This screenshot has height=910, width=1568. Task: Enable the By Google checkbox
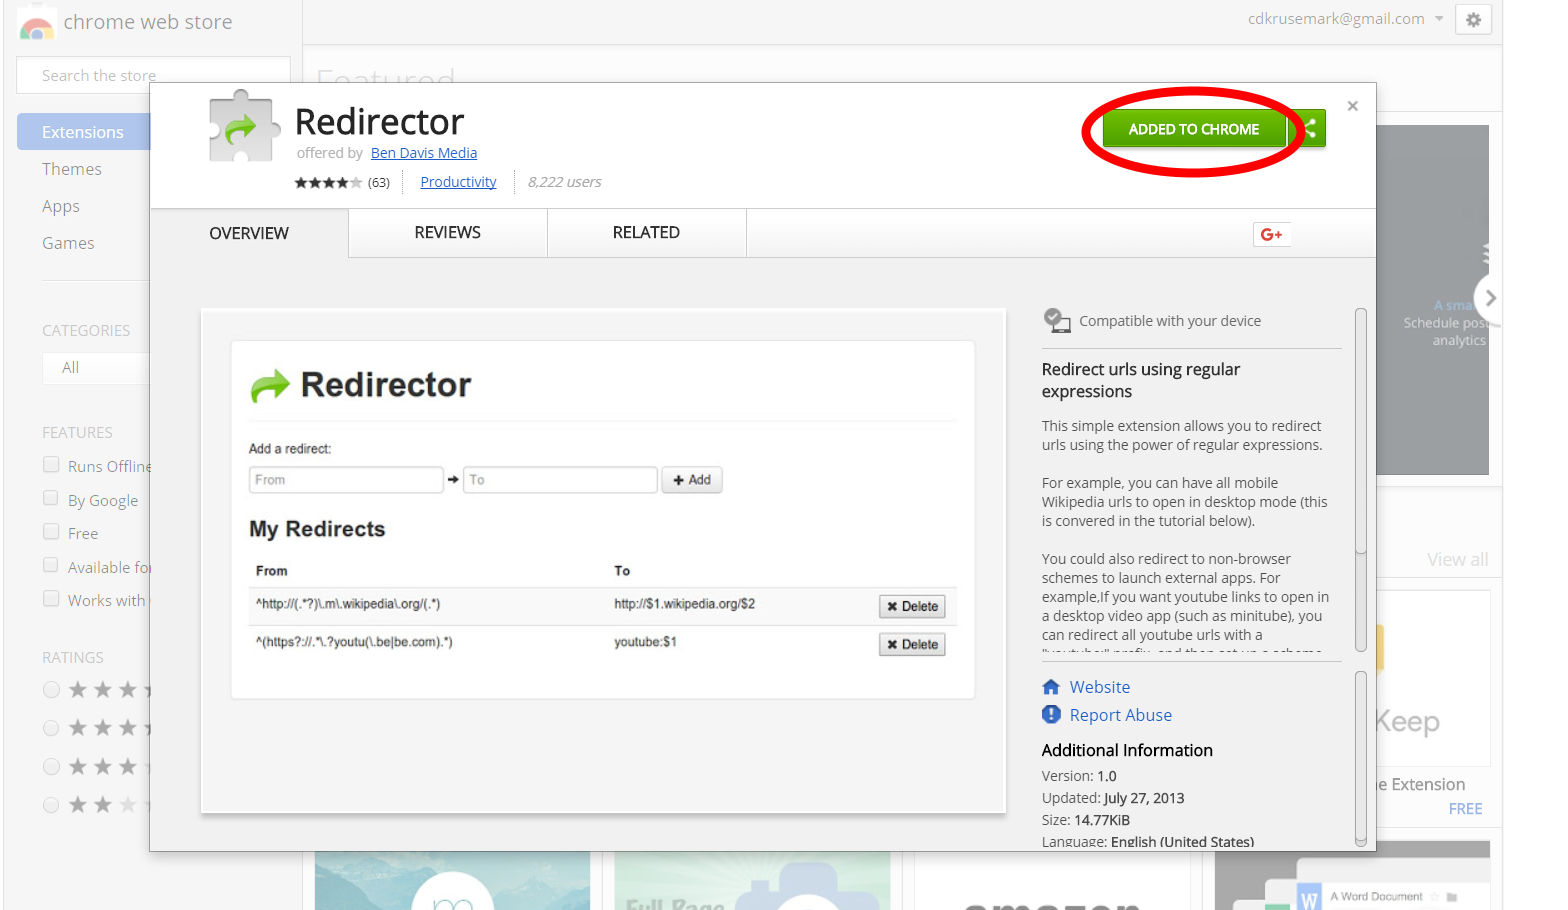(51, 499)
